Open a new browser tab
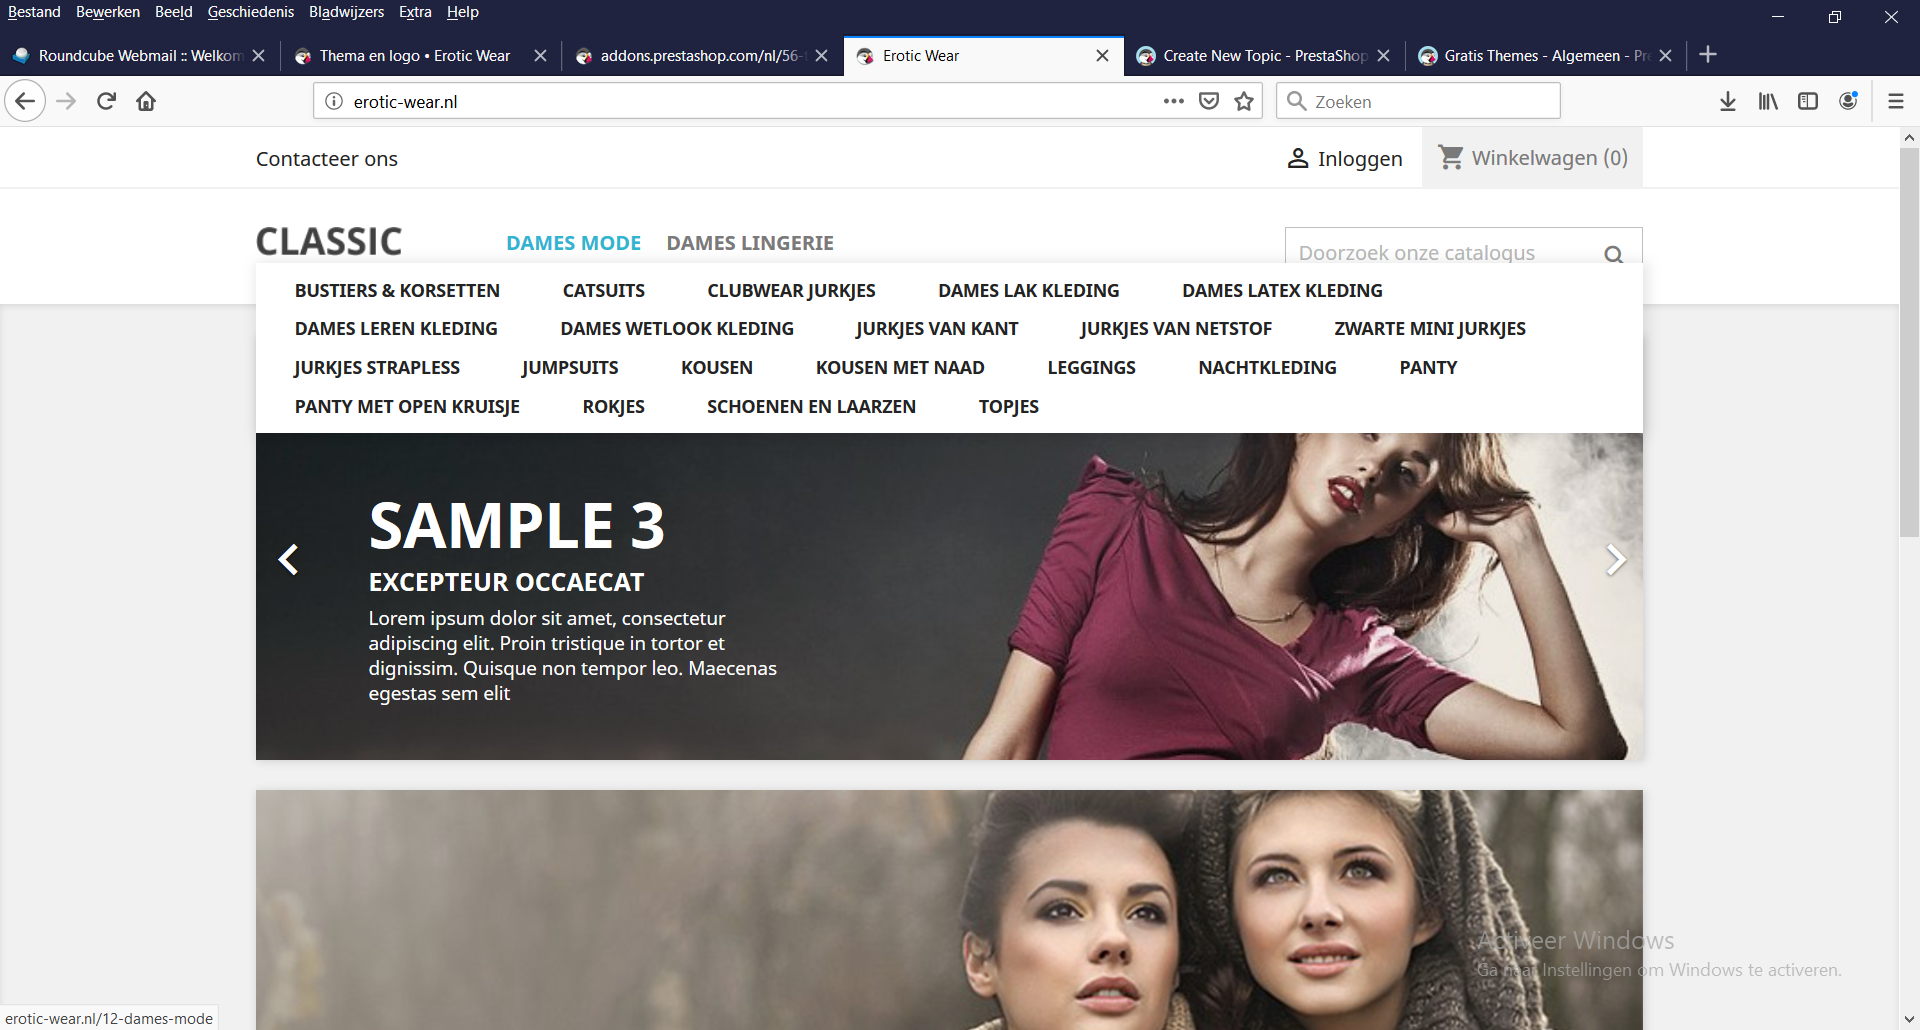The height and width of the screenshot is (1030, 1920). point(1708,55)
